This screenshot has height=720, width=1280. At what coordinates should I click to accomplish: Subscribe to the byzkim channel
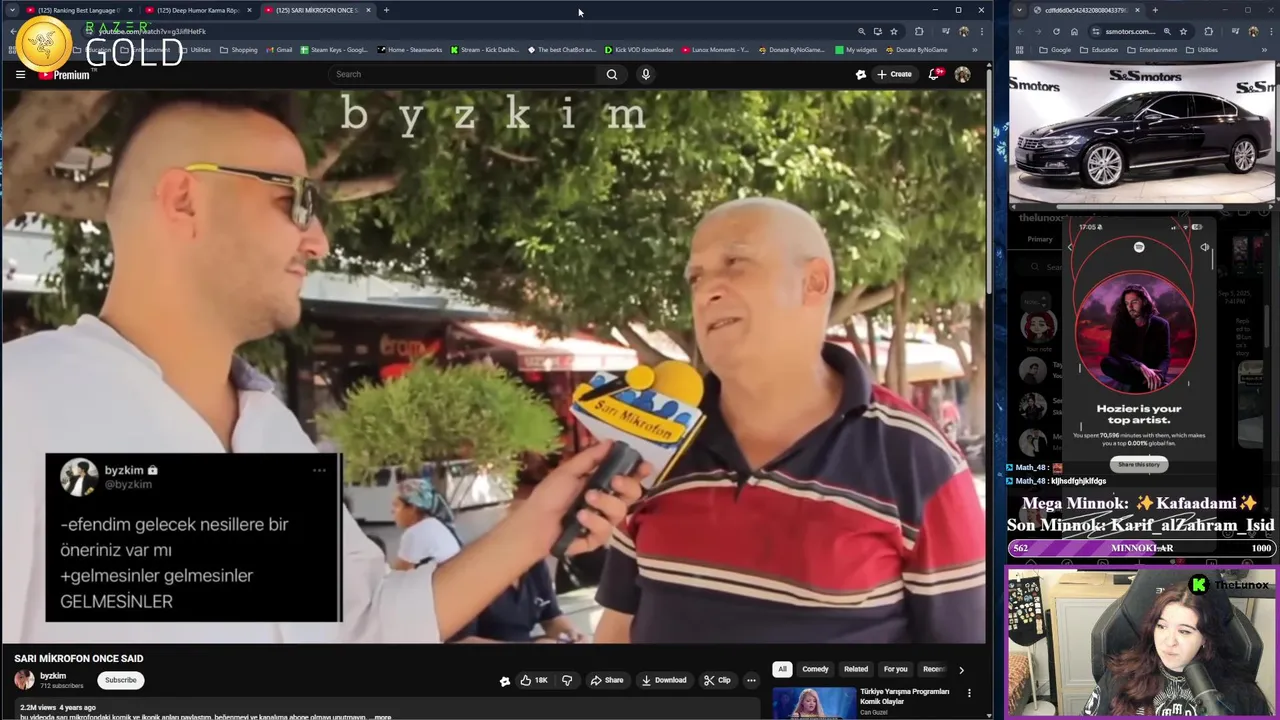coord(121,680)
